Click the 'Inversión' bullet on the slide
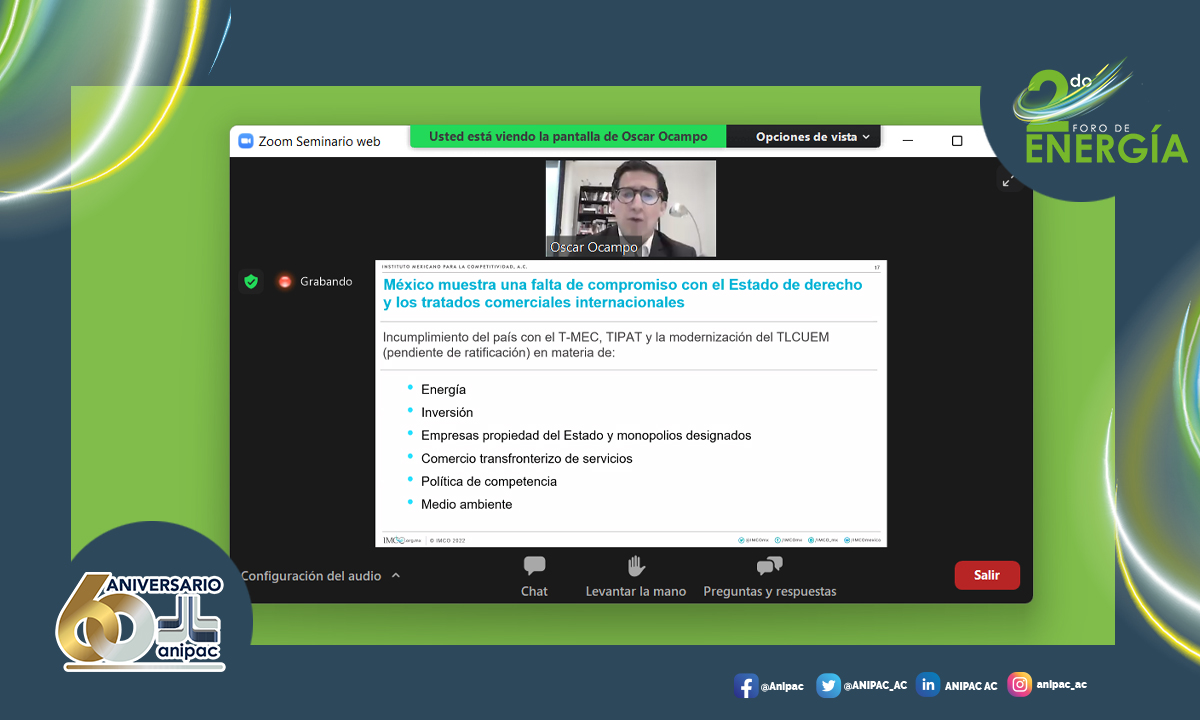This screenshot has width=1200, height=720. tap(447, 413)
